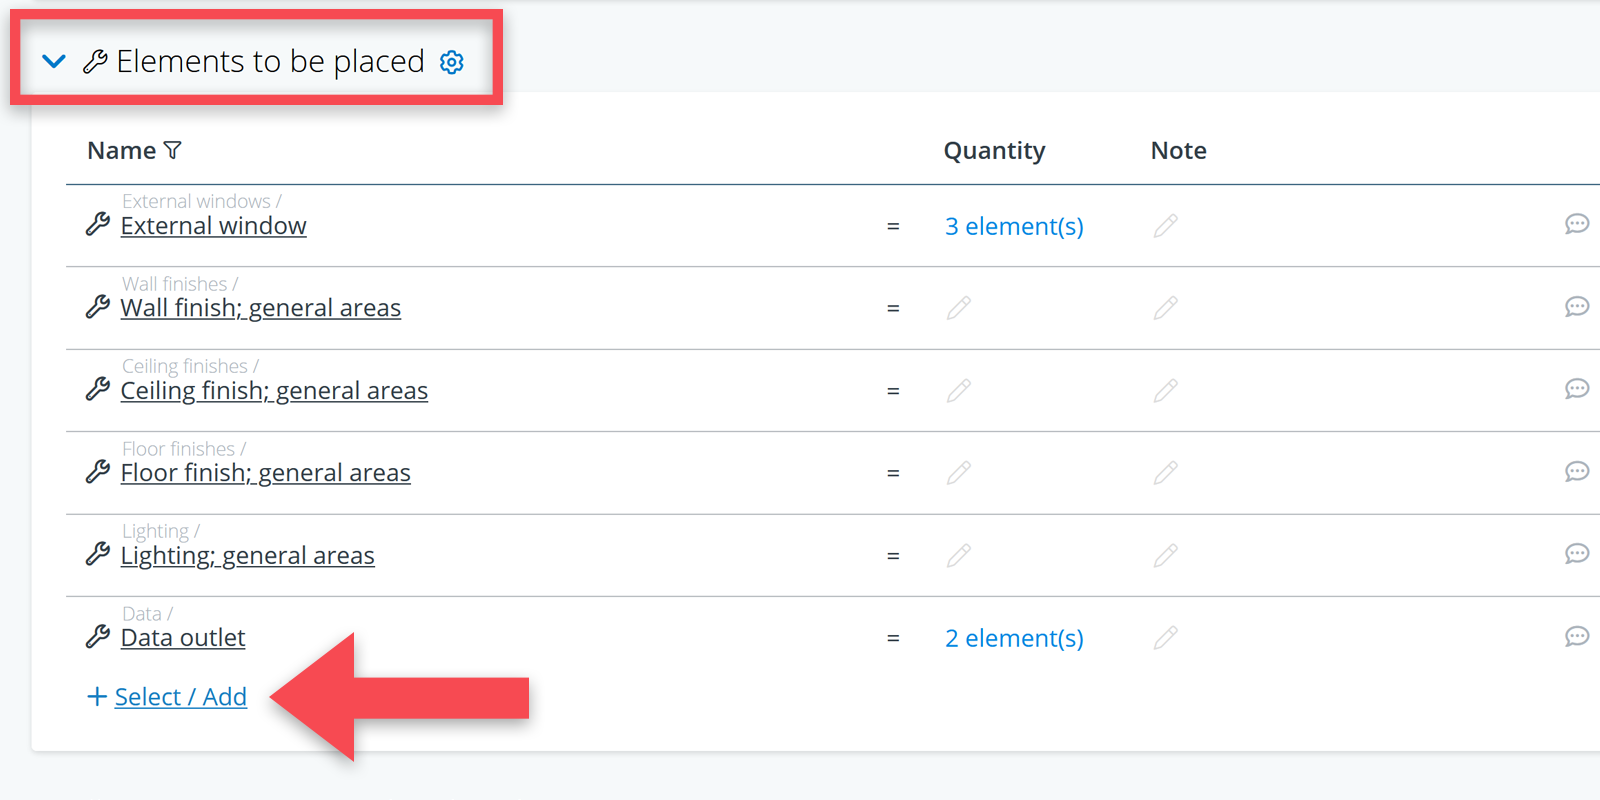Open Ceiling finish; general areas link
Image resolution: width=1600 pixels, height=800 pixels.
pyautogui.click(x=274, y=391)
